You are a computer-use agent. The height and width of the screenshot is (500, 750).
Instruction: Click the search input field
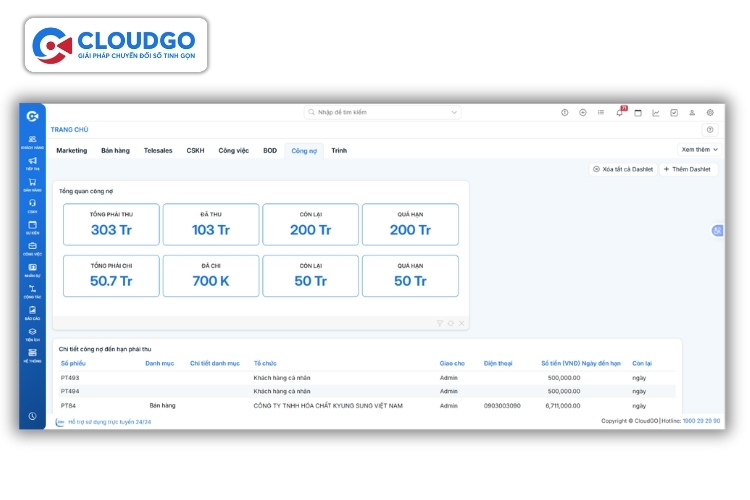point(380,113)
